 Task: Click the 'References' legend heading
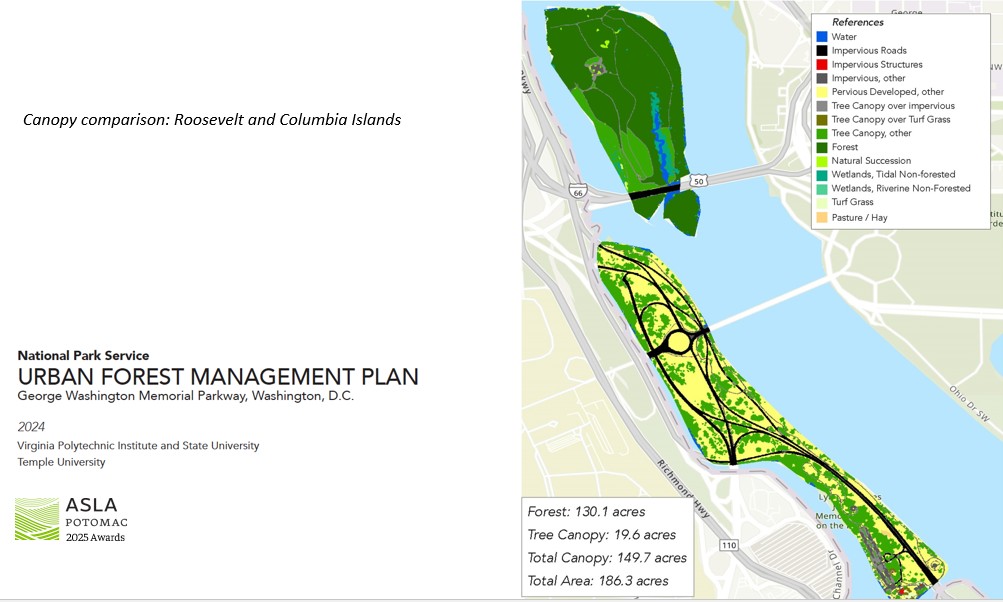click(x=858, y=22)
